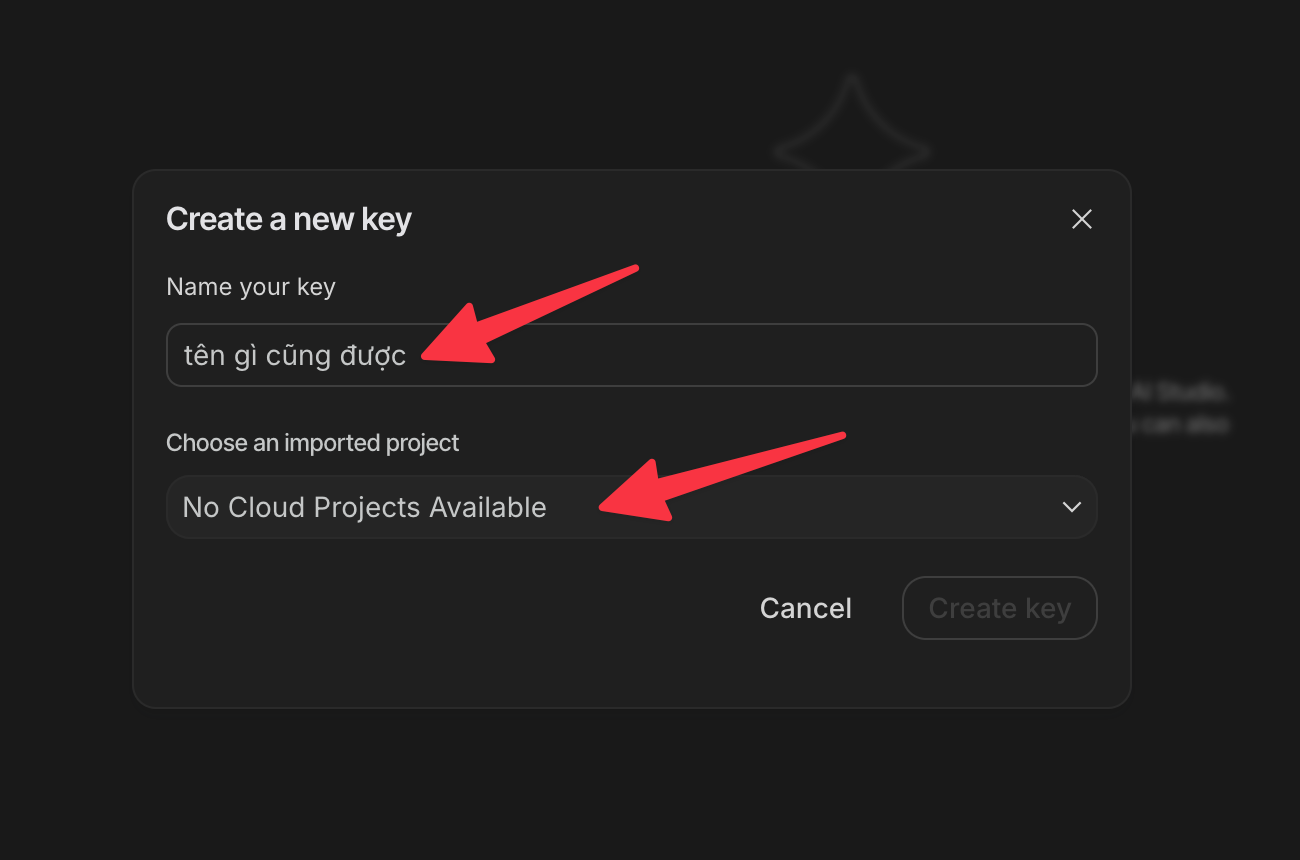Click the chevron arrow on project selector
Viewport: 1300px width, 860px height.
pyautogui.click(x=1071, y=507)
